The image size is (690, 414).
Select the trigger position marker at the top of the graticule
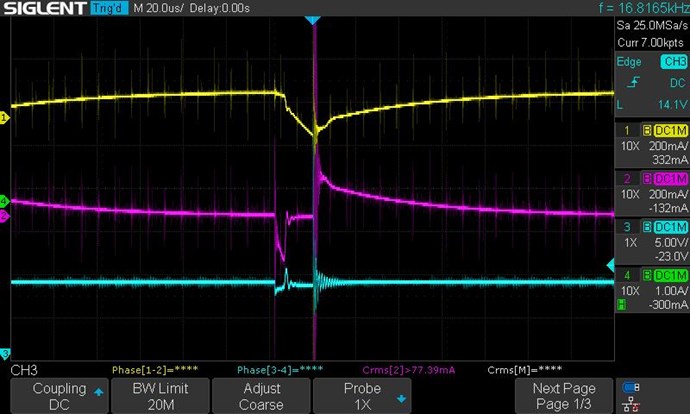[x=312, y=20]
